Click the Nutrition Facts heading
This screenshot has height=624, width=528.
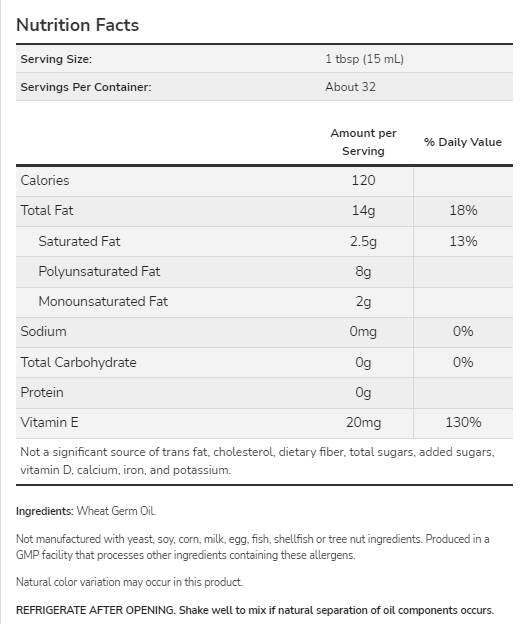click(x=78, y=25)
